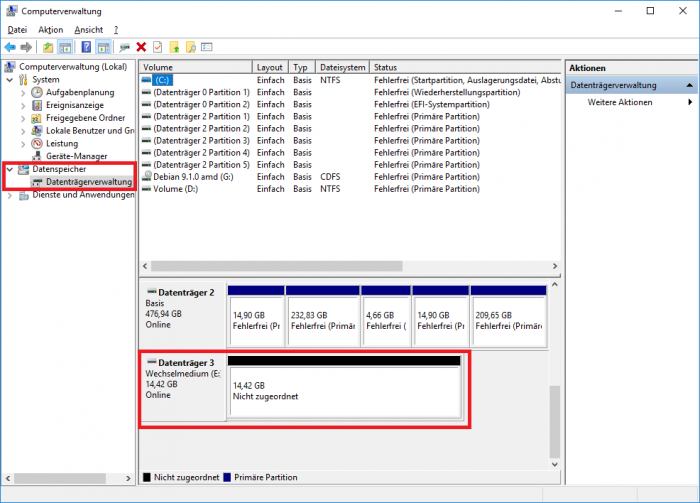The height and width of the screenshot is (503, 700).
Task: Click the blue back arrow in toolbar
Action: [x=10, y=47]
